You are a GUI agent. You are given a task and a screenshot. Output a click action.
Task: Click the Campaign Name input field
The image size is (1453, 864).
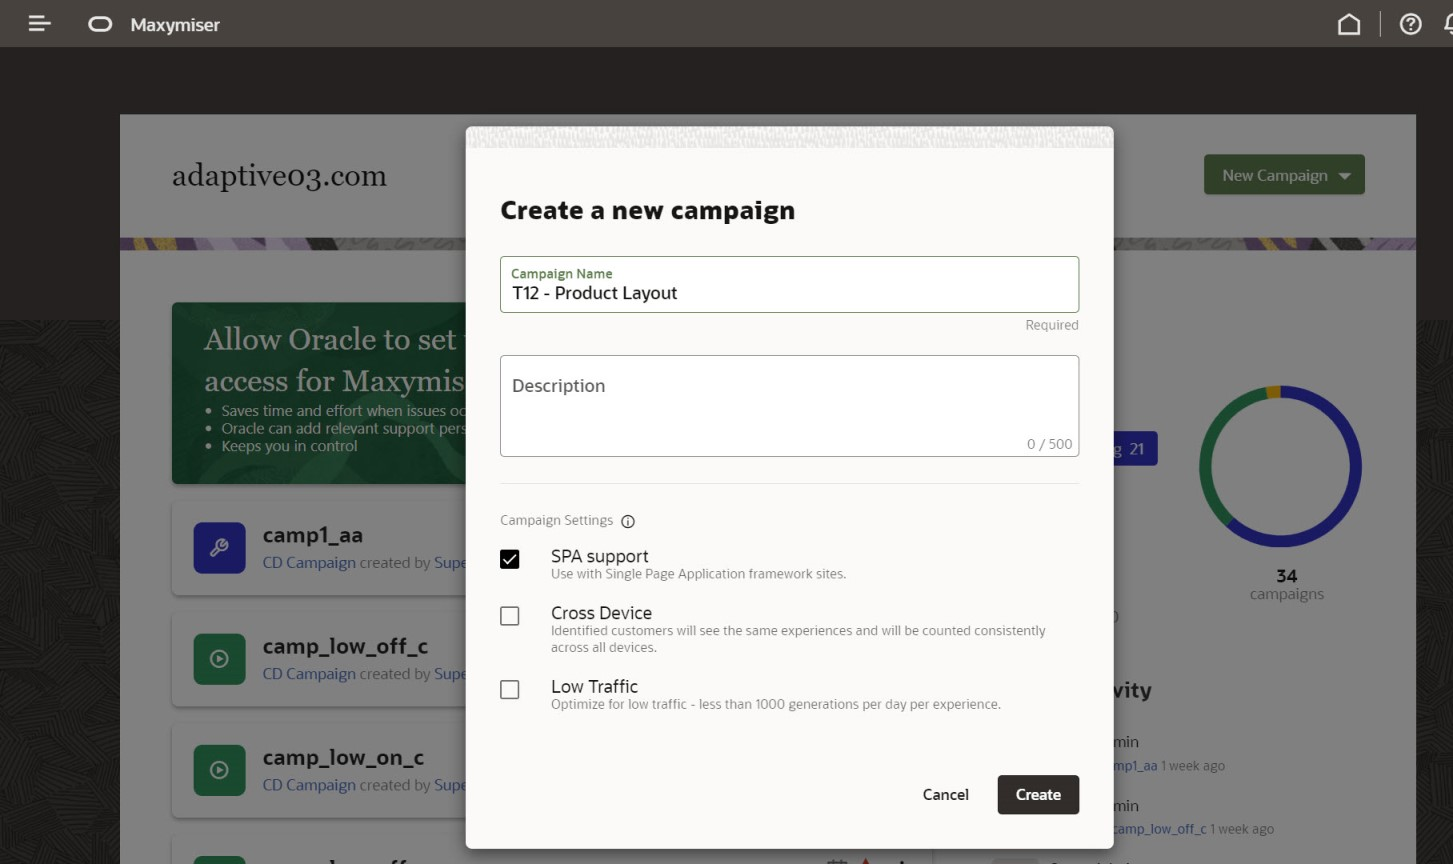pyautogui.click(x=789, y=284)
